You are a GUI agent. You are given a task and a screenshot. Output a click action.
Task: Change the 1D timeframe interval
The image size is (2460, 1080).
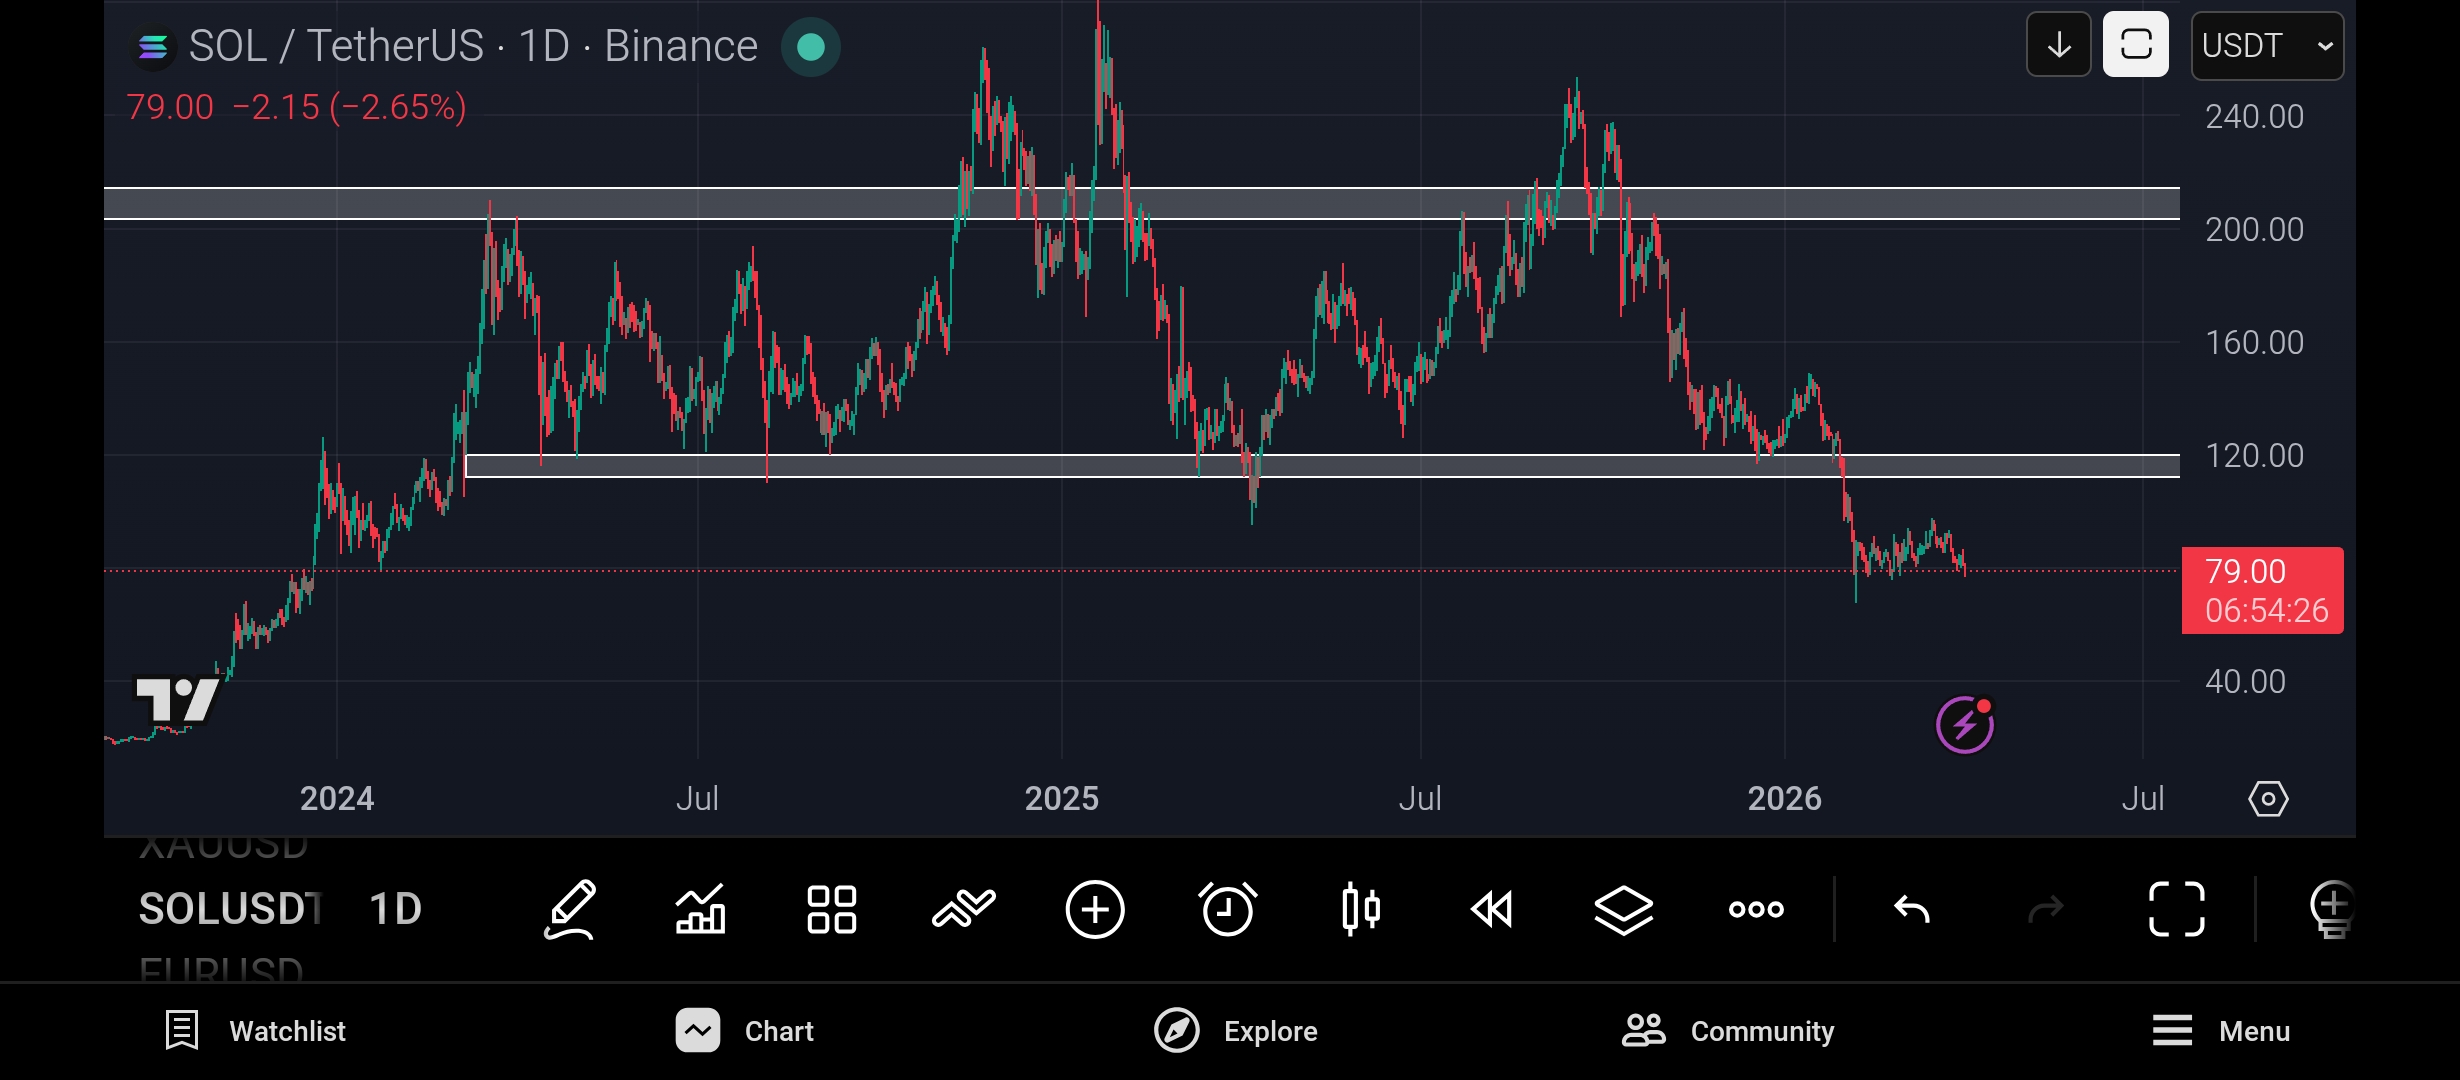tap(396, 909)
